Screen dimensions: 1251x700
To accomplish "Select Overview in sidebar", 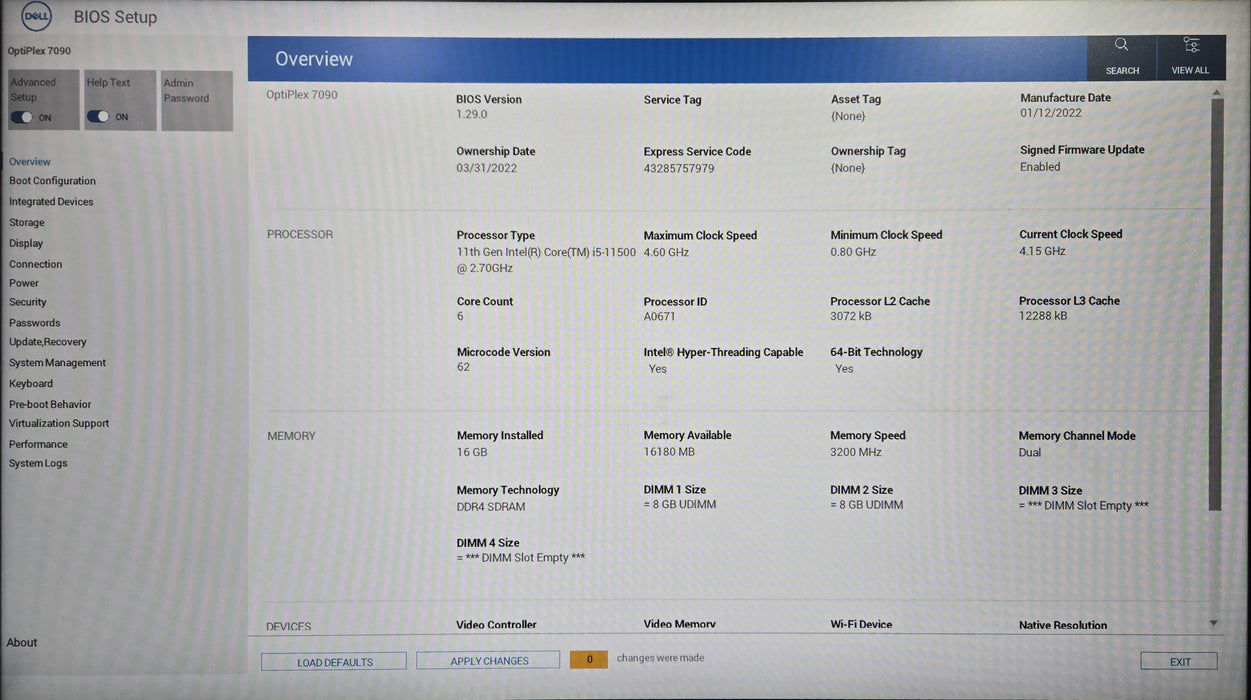I will [30, 162].
